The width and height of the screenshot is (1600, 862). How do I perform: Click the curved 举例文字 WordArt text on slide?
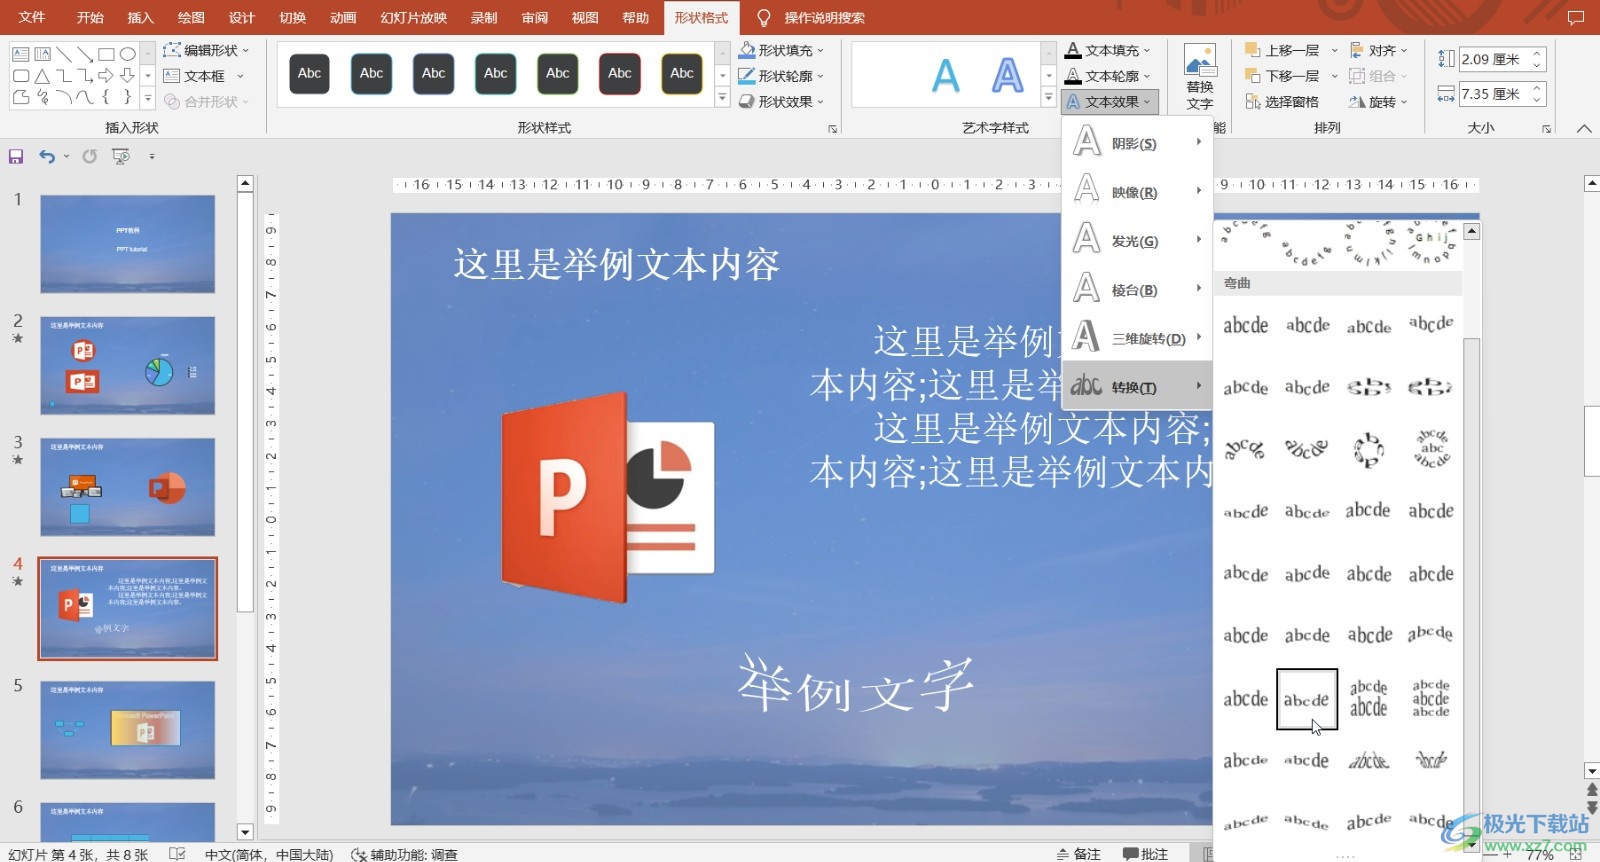point(856,686)
